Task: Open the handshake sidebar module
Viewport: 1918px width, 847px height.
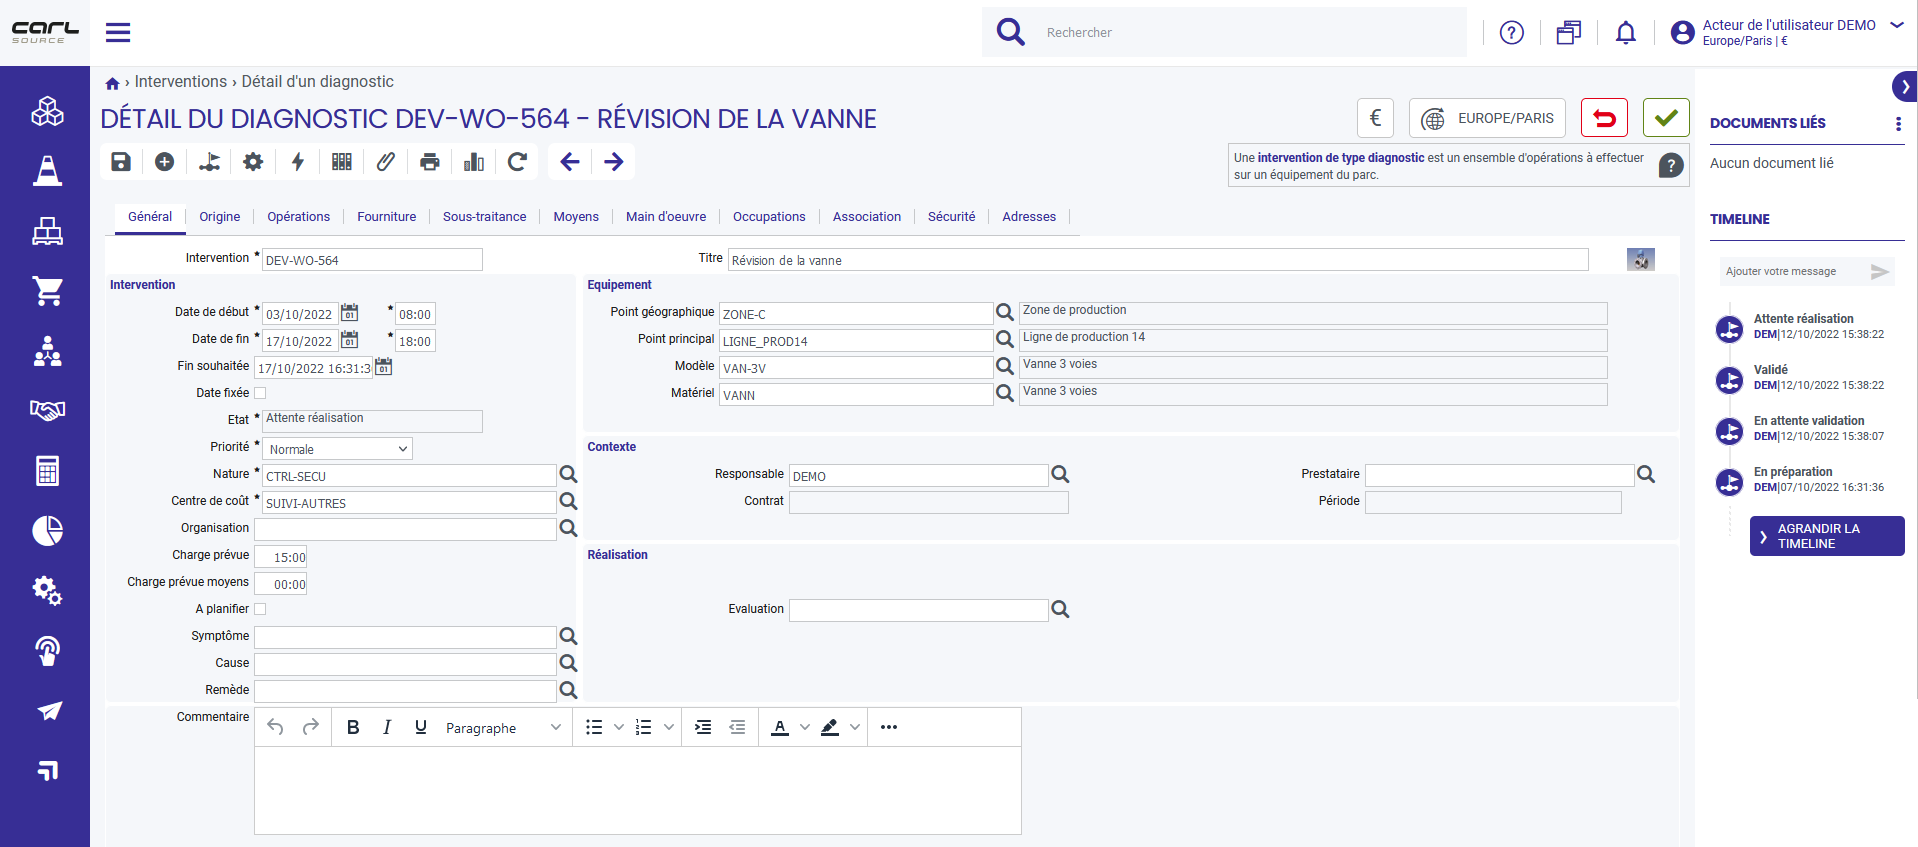Action: click(x=47, y=410)
